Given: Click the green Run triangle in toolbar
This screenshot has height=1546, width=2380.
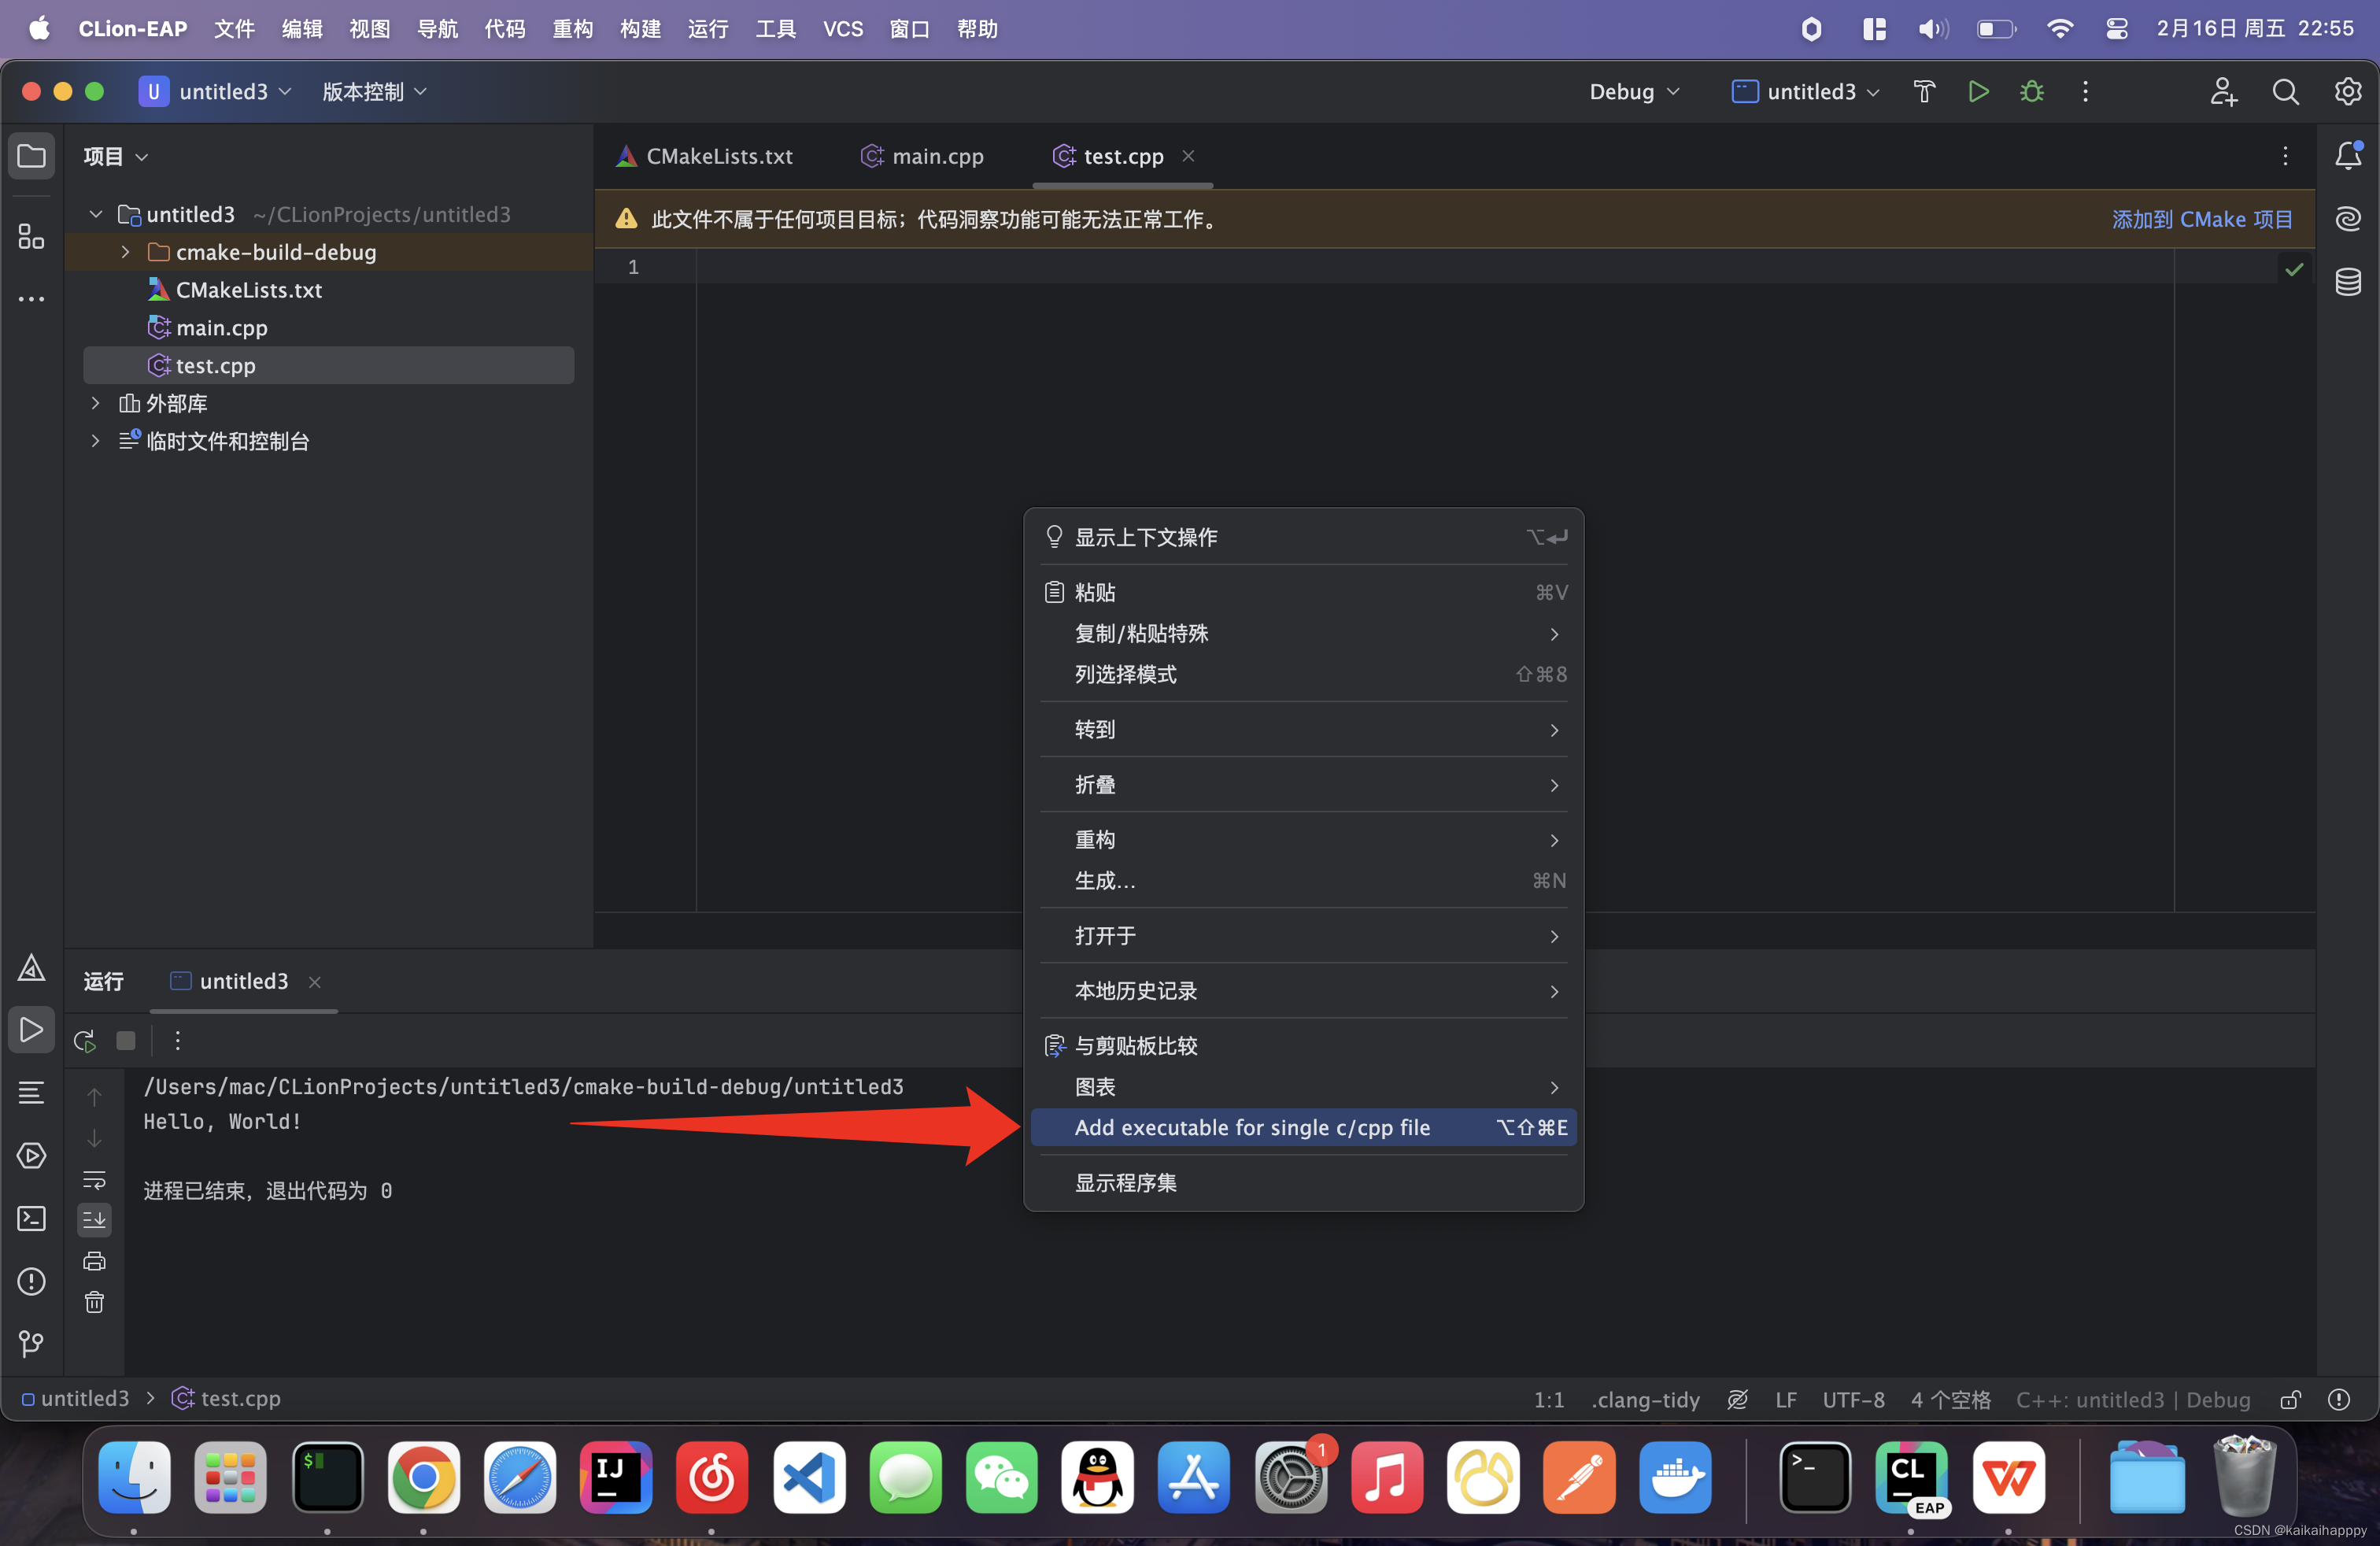Looking at the screenshot, I should tap(1977, 92).
